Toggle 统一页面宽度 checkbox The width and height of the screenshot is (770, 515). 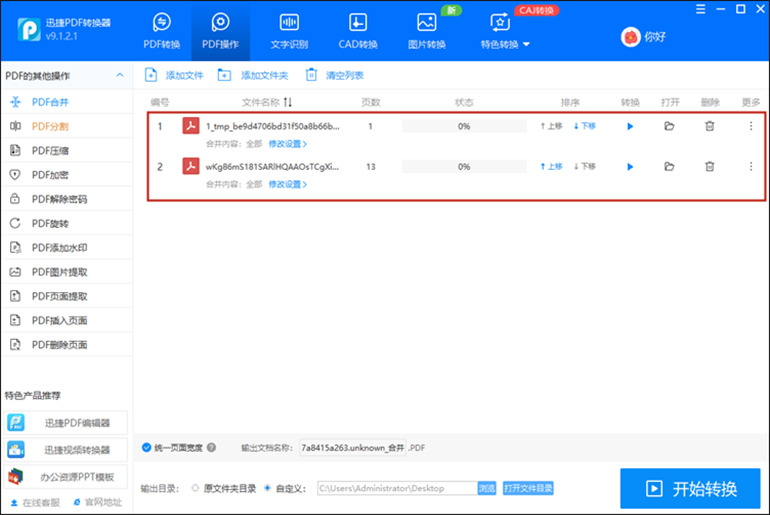click(x=146, y=447)
